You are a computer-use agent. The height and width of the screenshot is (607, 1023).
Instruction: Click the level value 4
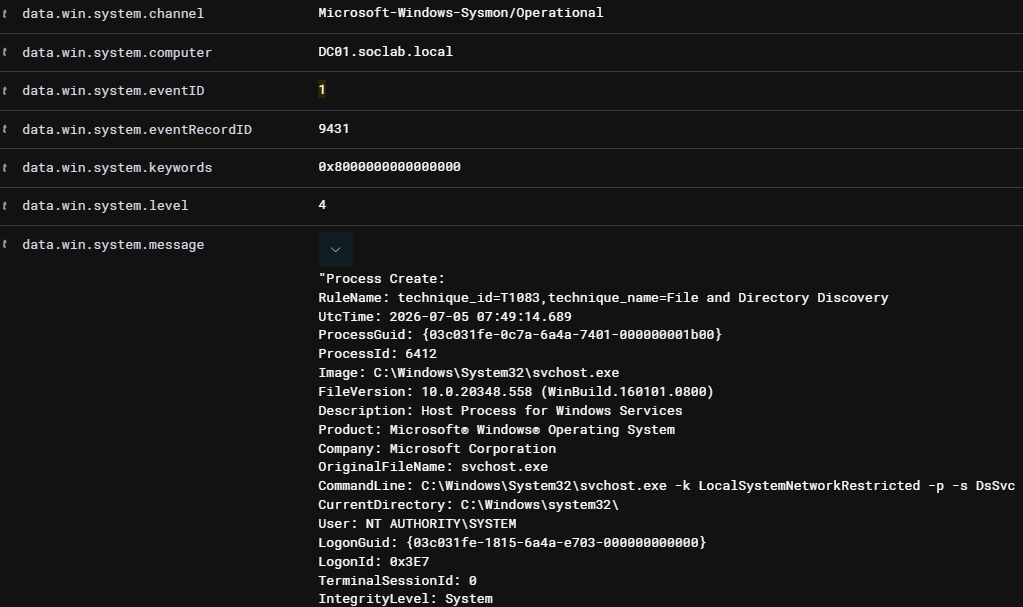point(322,205)
